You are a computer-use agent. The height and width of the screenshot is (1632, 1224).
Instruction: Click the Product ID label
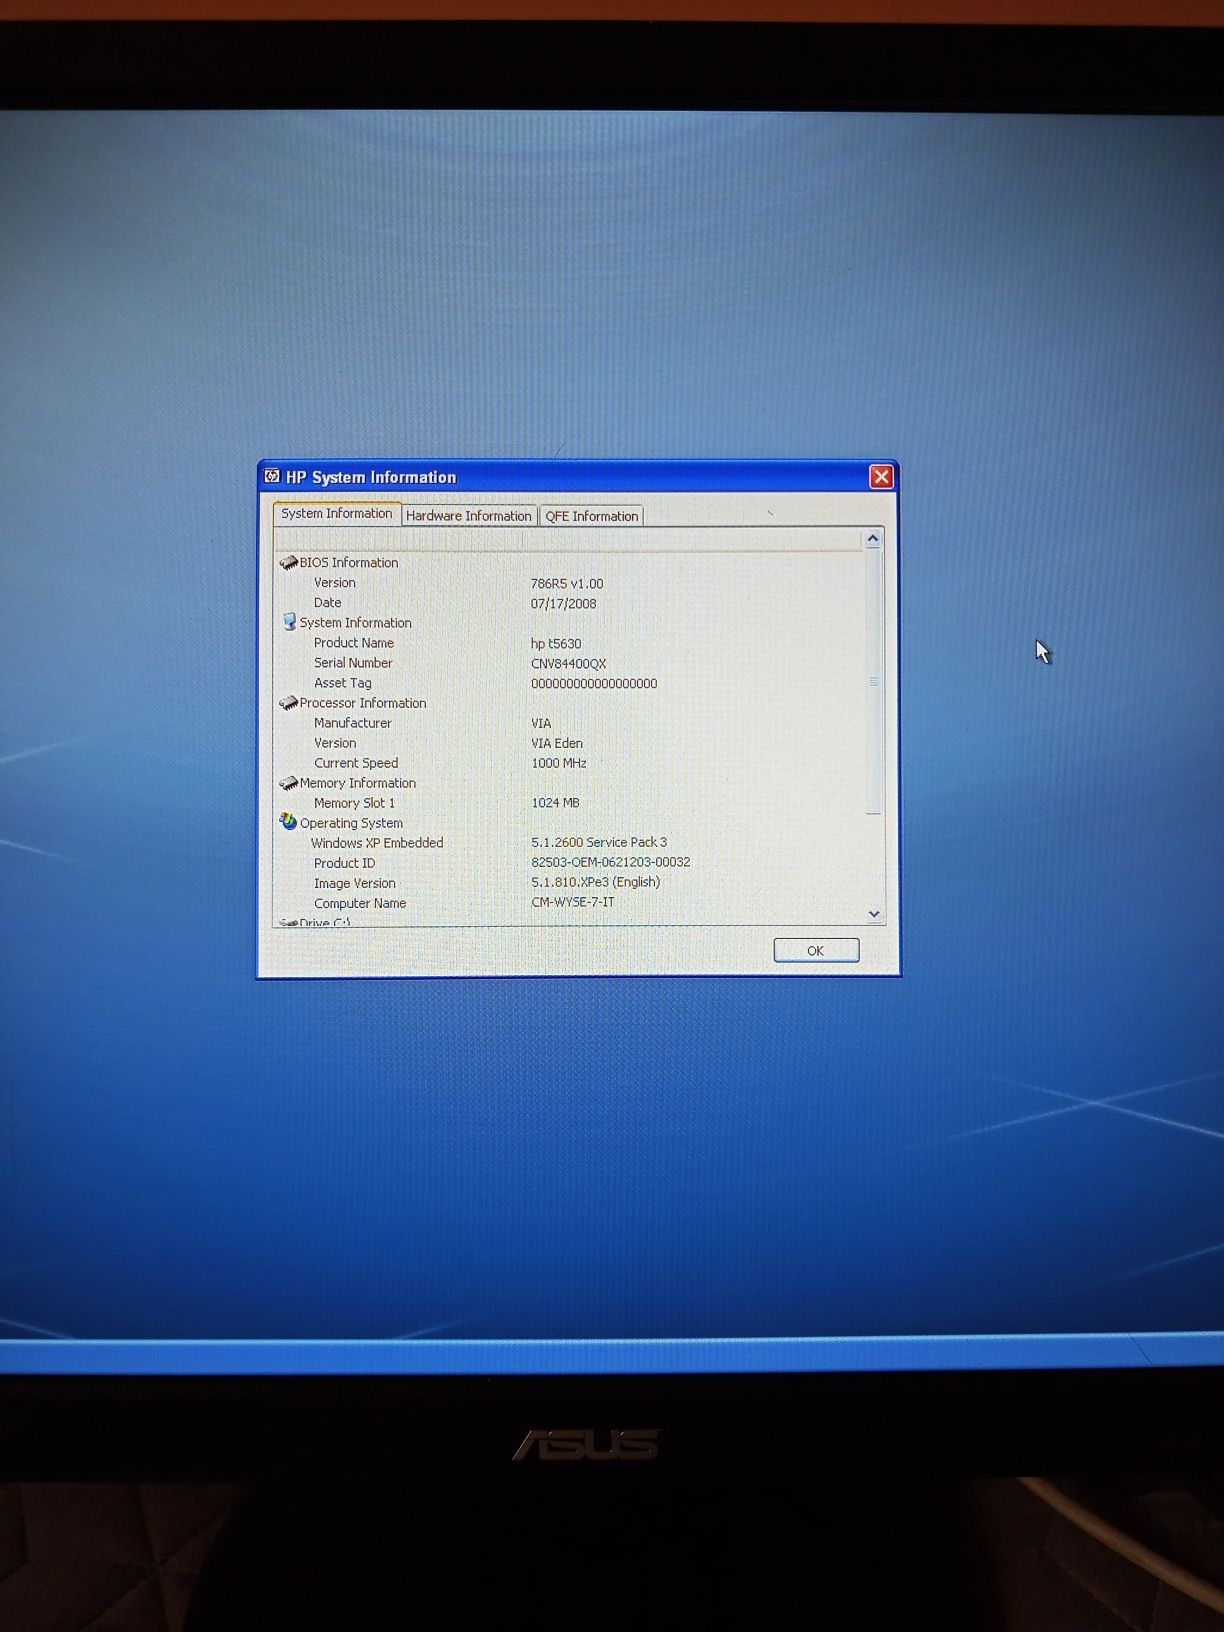(x=344, y=863)
